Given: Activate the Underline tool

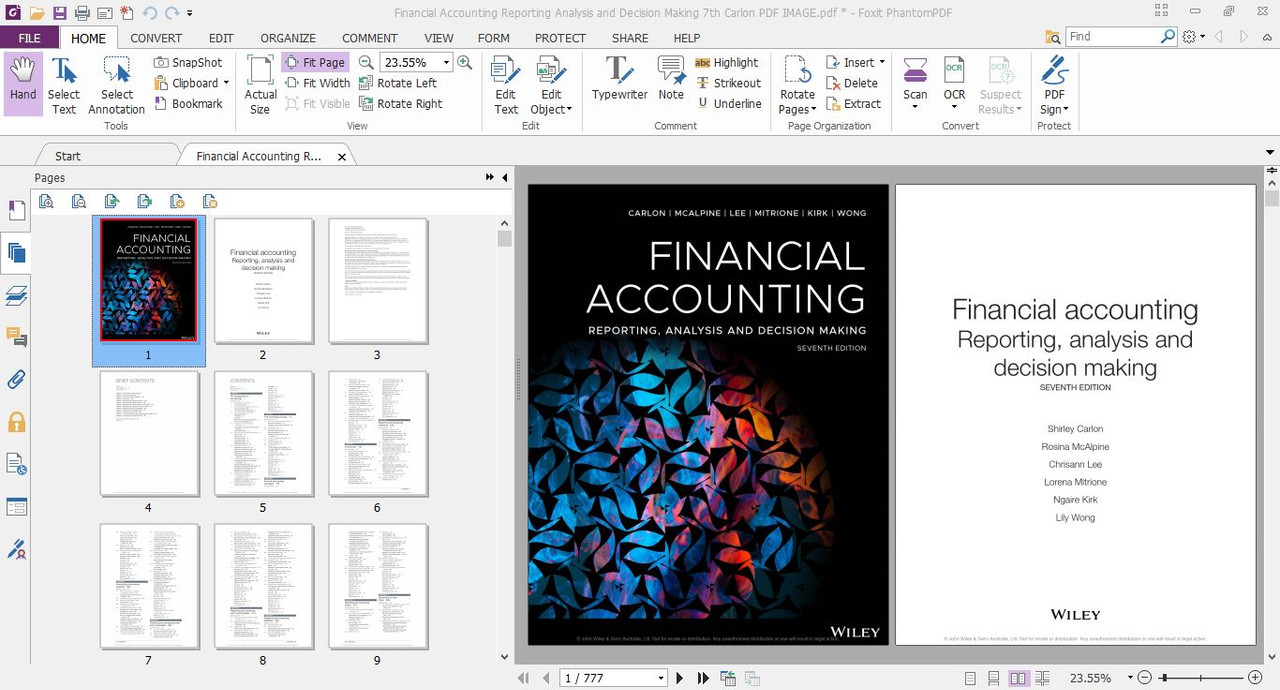Looking at the screenshot, I should (x=729, y=103).
